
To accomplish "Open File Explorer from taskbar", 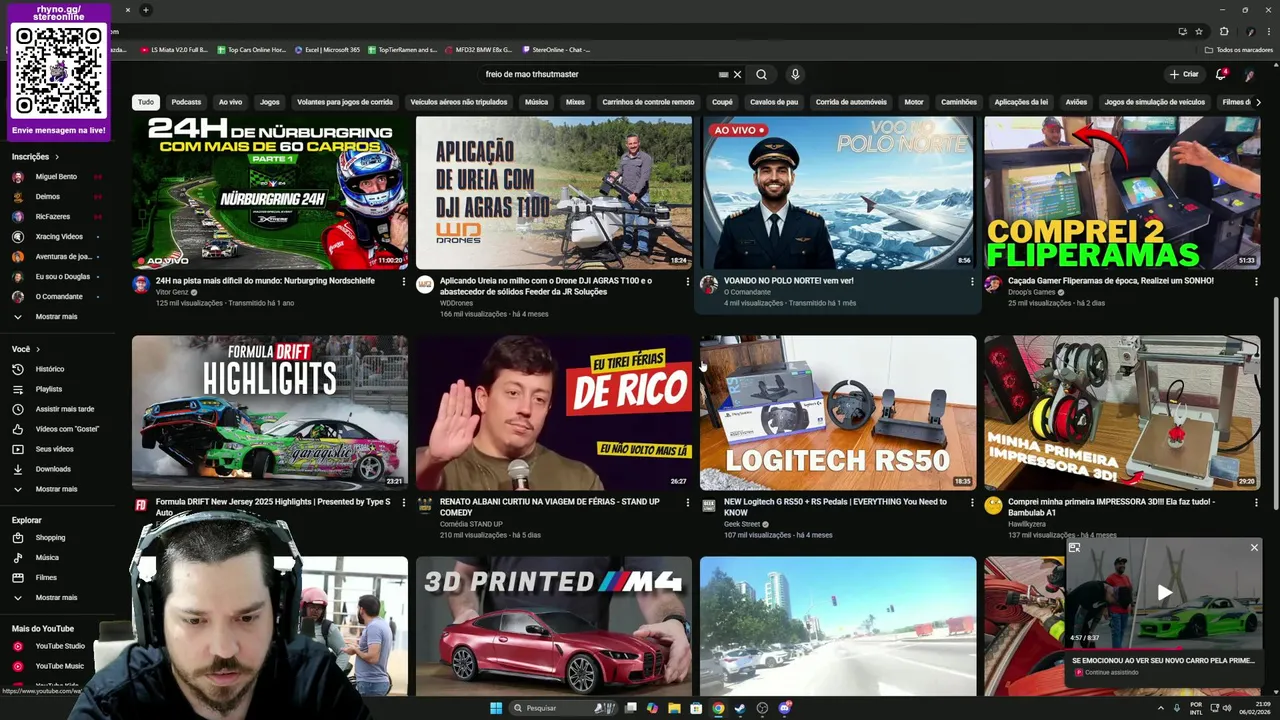I will 674,708.
